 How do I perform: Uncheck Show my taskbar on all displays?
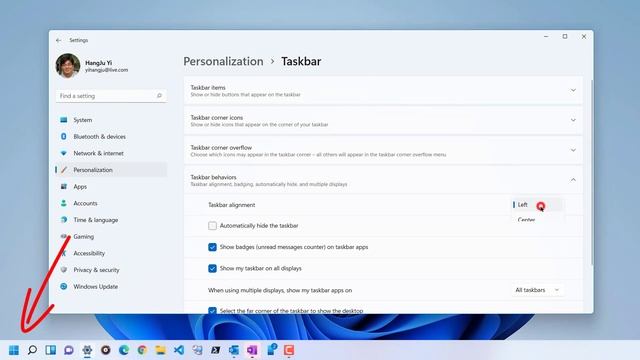click(x=212, y=268)
